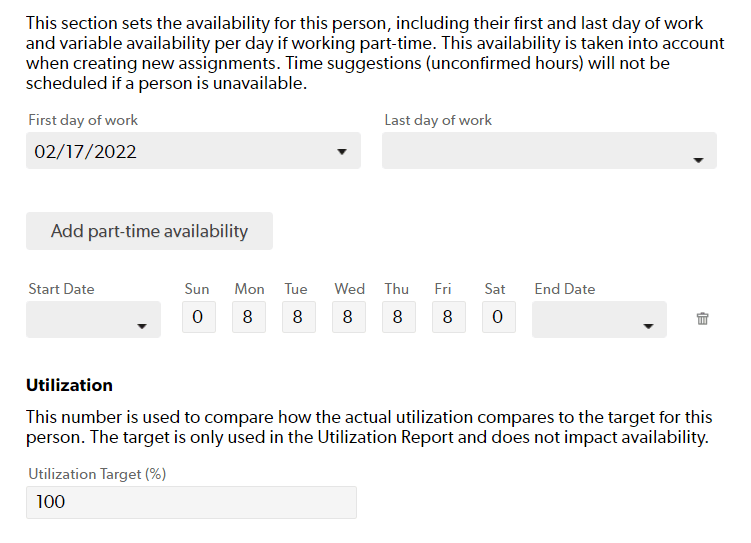751x543 pixels.
Task: Select the Thursday hours field
Action: click(x=398, y=317)
